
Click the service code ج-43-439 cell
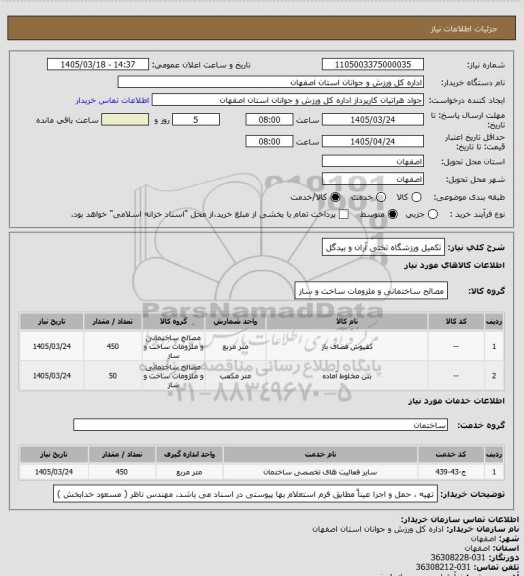pos(451,472)
